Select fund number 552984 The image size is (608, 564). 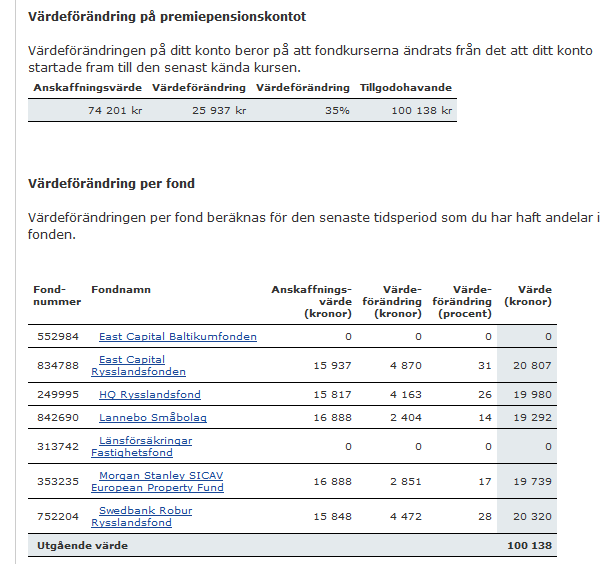pos(58,336)
